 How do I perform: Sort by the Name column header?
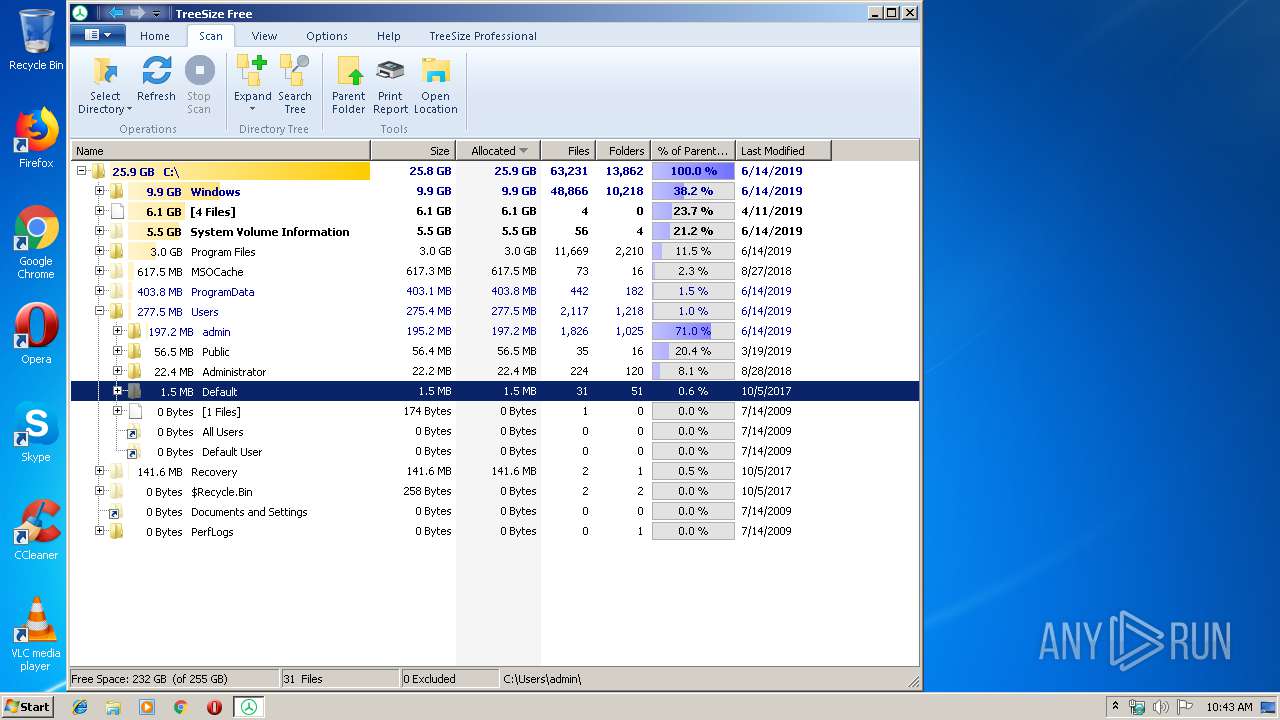(x=220, y=150)
